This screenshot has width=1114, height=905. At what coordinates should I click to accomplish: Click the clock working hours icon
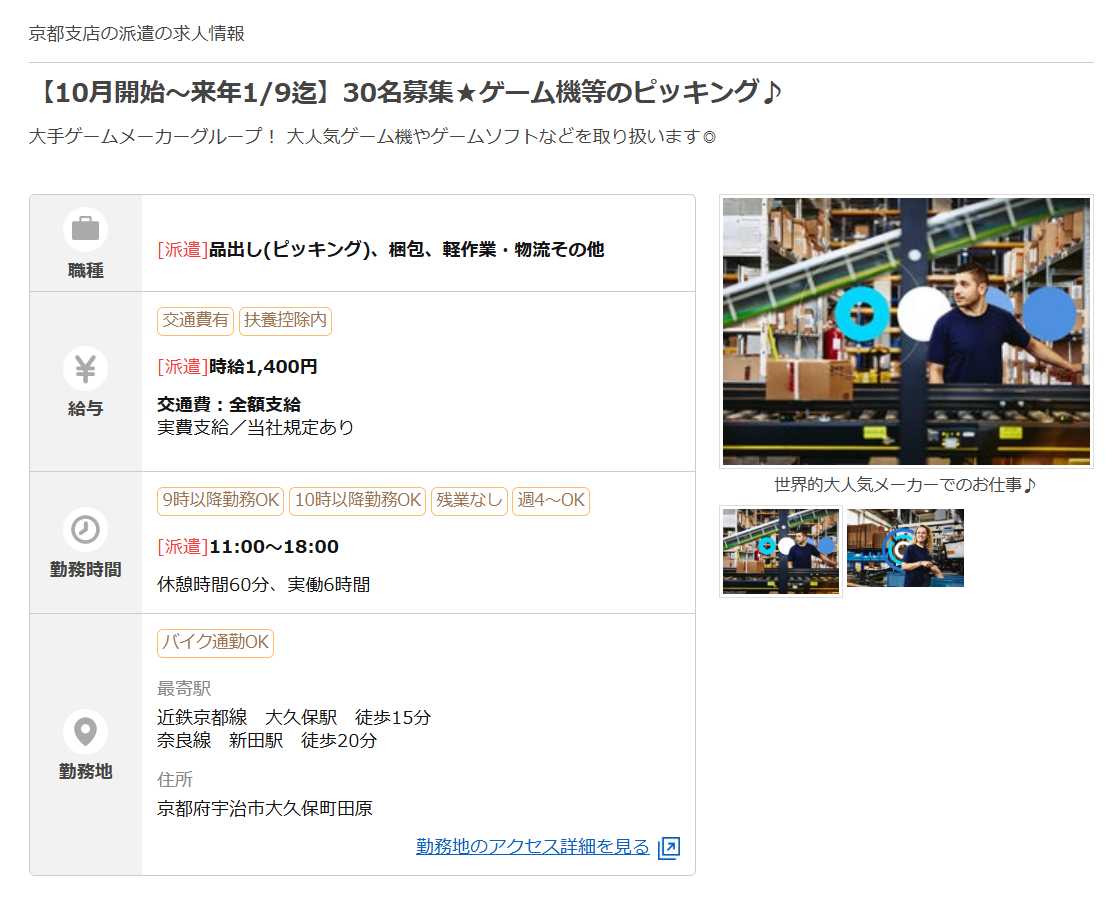pyautogui.click(x=85, y=529)
